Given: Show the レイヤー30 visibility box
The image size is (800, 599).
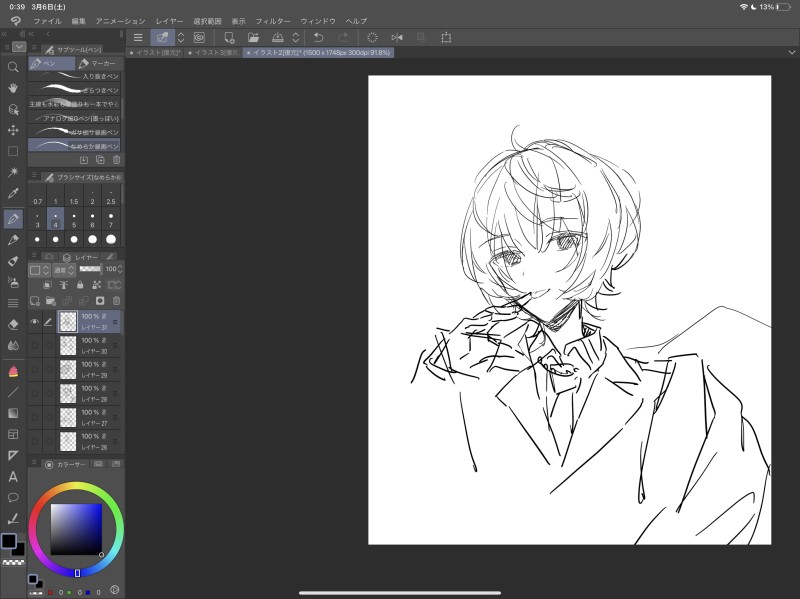Looking at the screenshot, I should click(35, 345).
